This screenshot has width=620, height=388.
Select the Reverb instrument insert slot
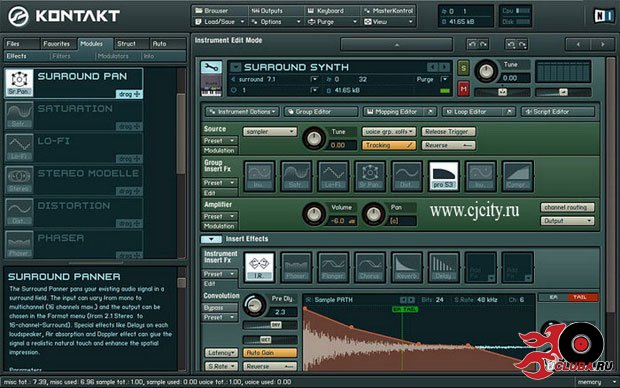click(407, 267)
